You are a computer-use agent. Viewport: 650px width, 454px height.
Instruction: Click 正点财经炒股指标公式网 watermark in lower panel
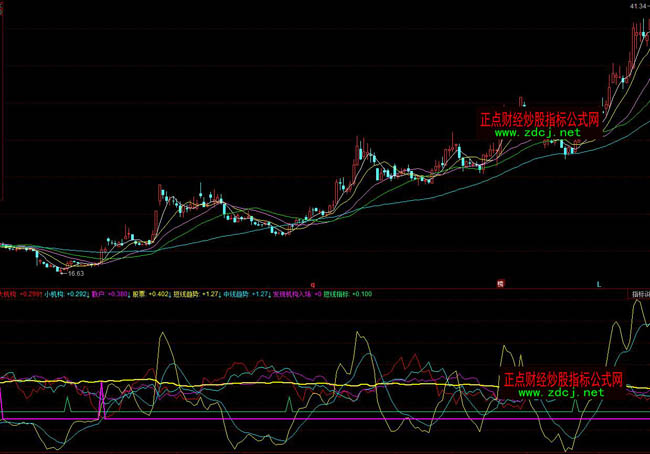point(563,380)
